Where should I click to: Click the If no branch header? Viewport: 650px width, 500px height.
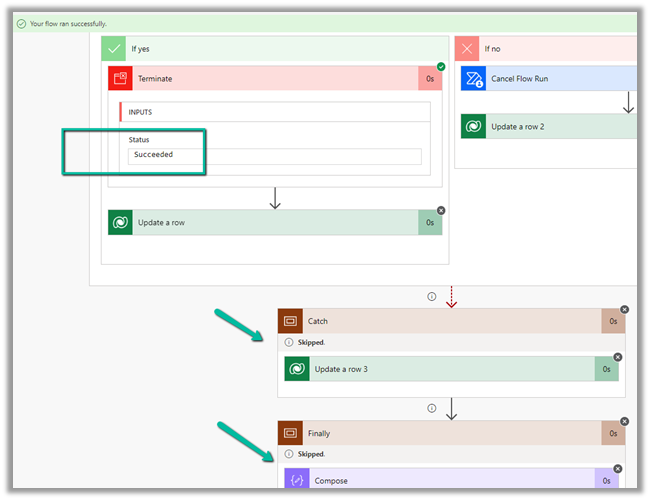[546, 49]
